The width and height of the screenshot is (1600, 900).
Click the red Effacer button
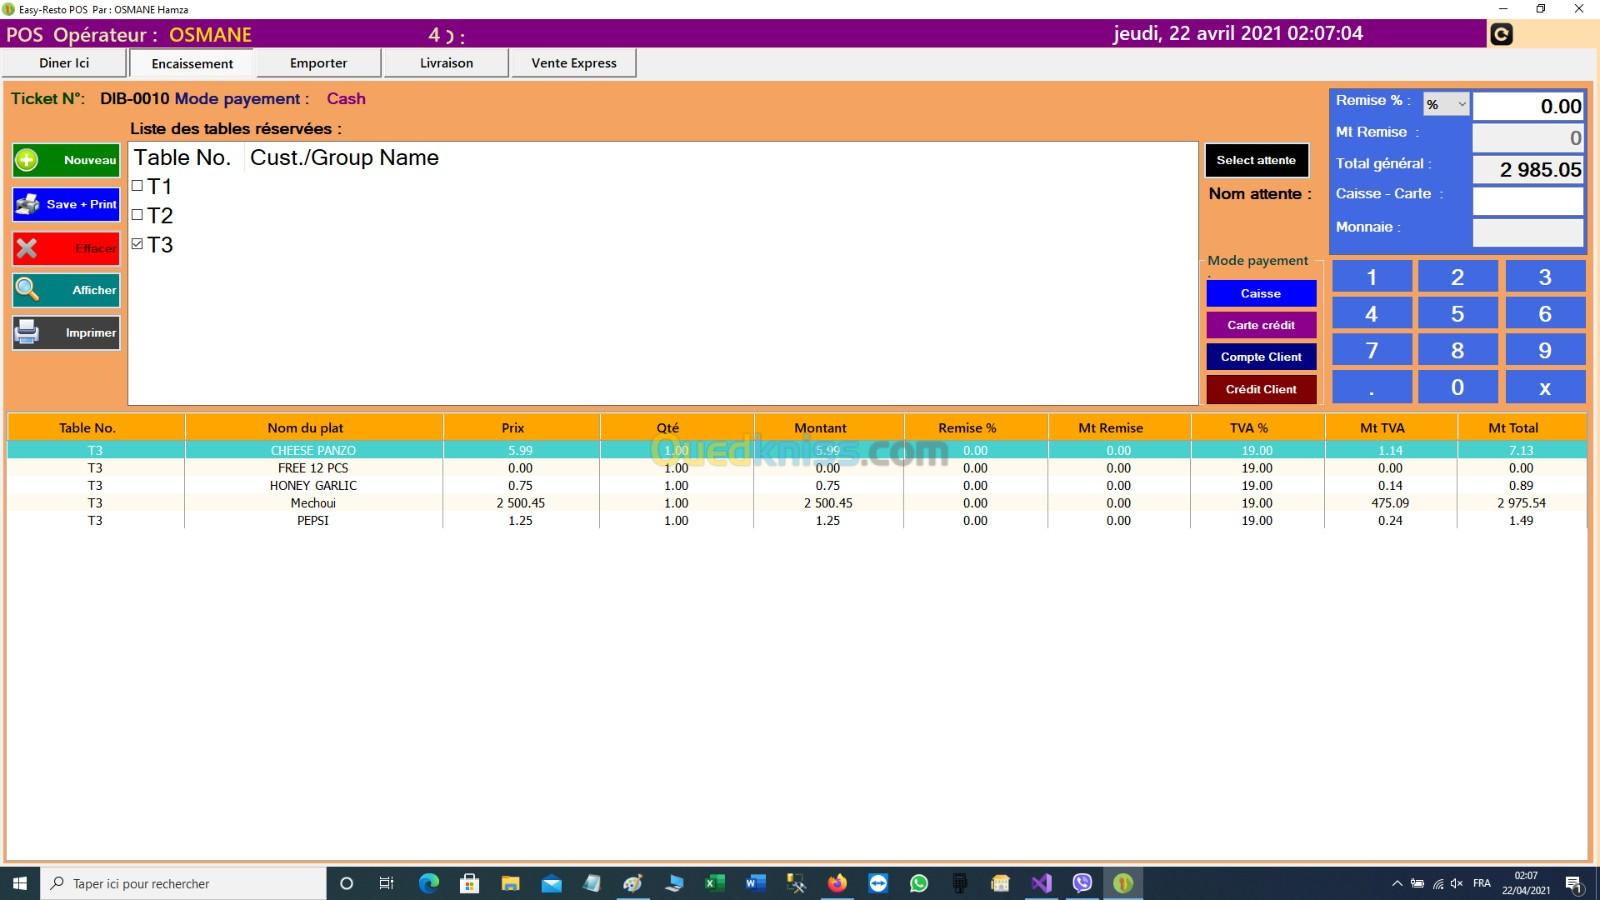pos(66,248)
